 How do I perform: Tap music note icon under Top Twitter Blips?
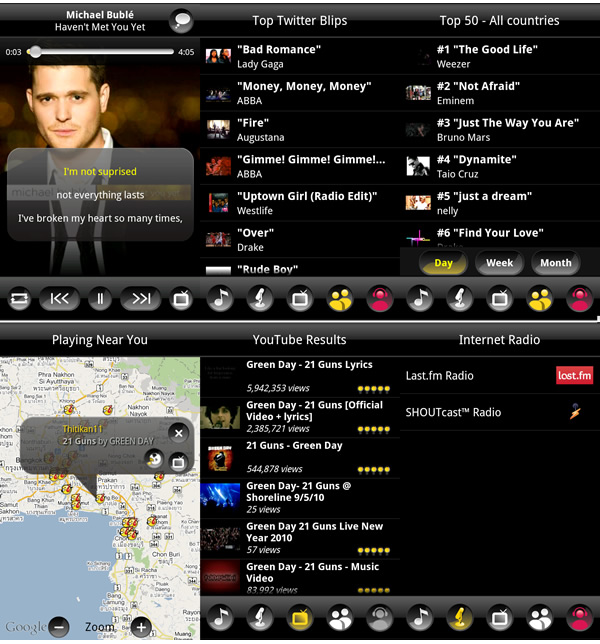pos(220,299)
